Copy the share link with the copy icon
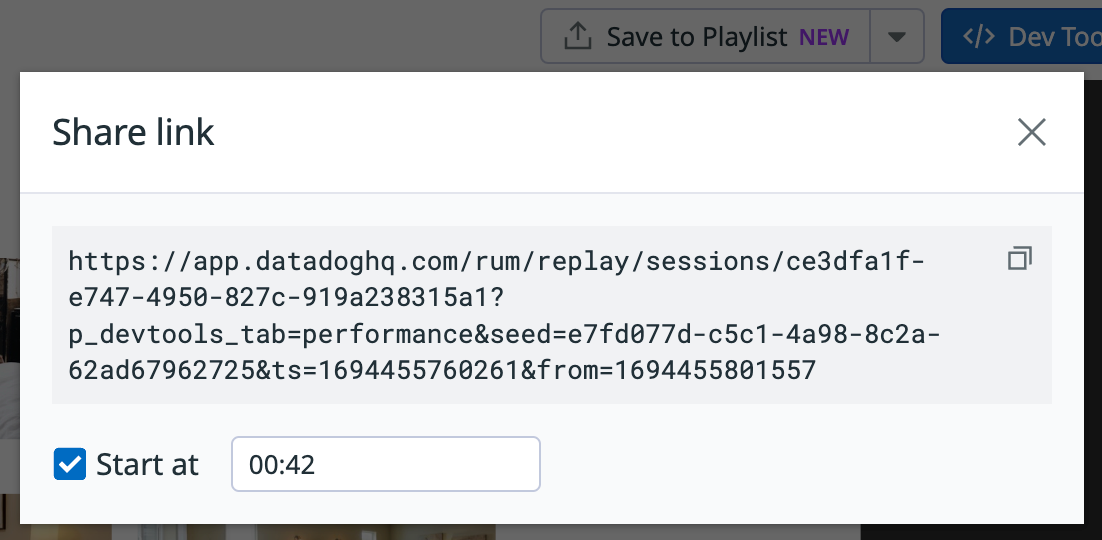 pyautogui.click(x=1020, y=259)
